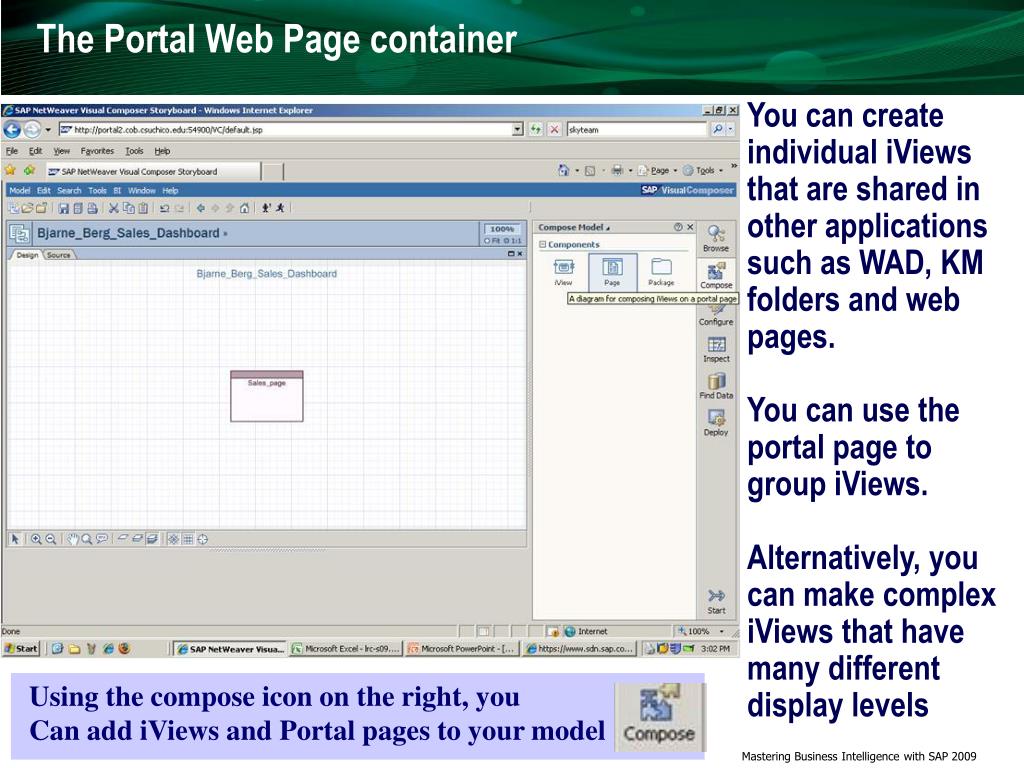The width and height of the screenshot is (1024, 768).
Task: Click the Compose Model help icon
Action: pyautogui.click(x=678, y=227)
